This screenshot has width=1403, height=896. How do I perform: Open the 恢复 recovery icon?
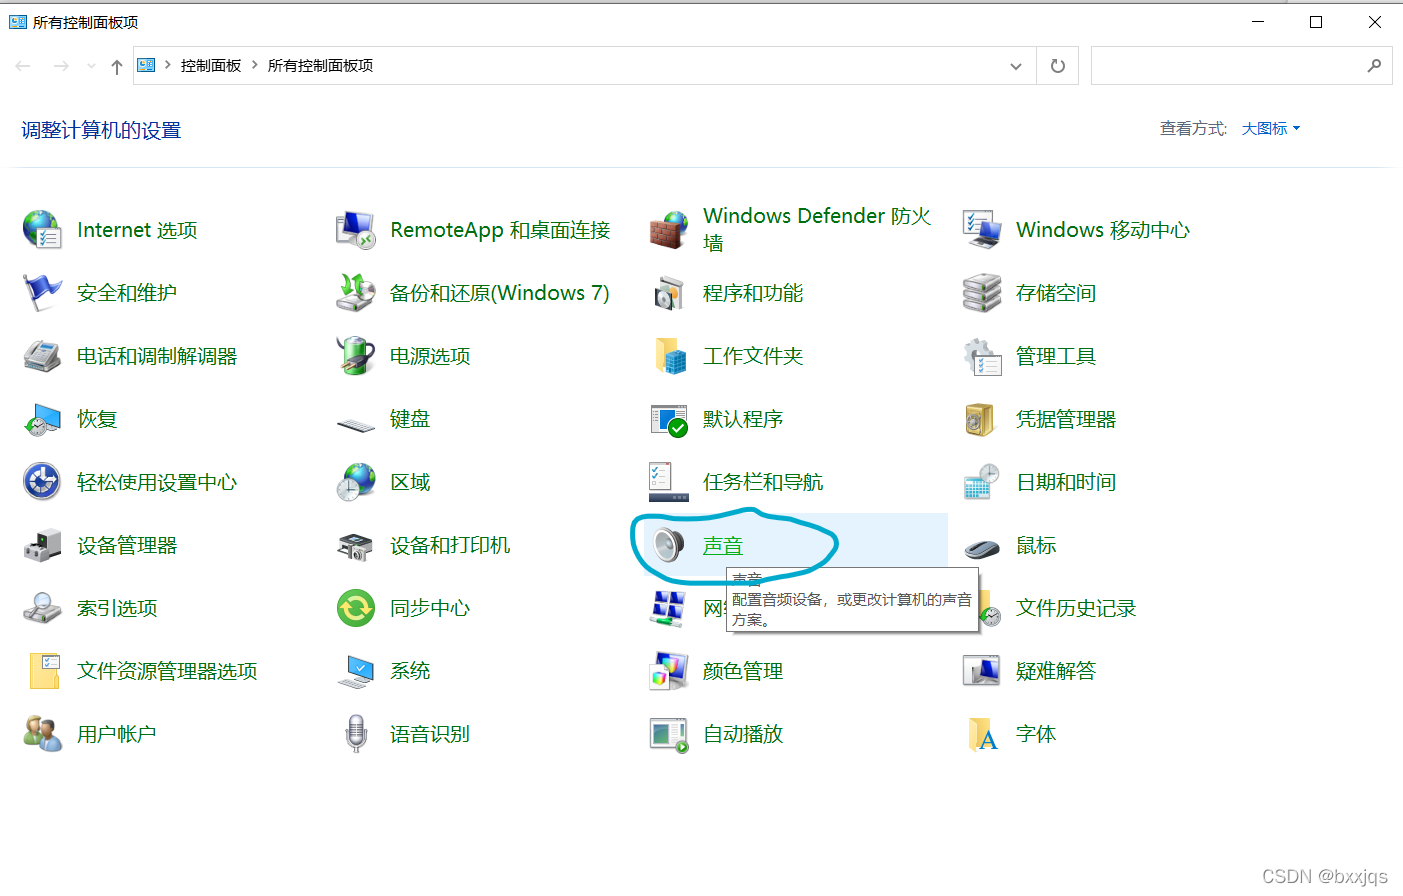click(x=42, y=419)
